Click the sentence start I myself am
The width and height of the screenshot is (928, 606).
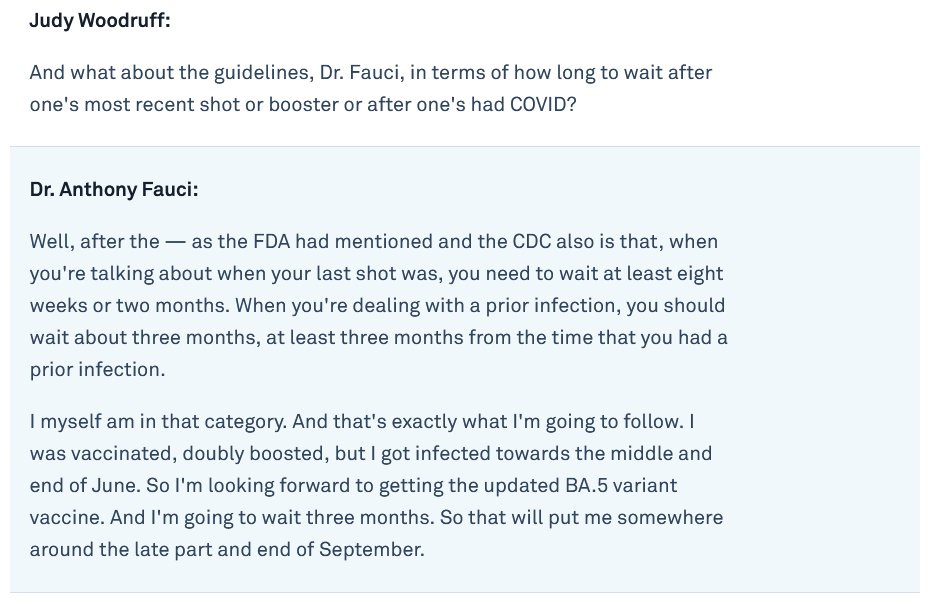click(82, 421)
